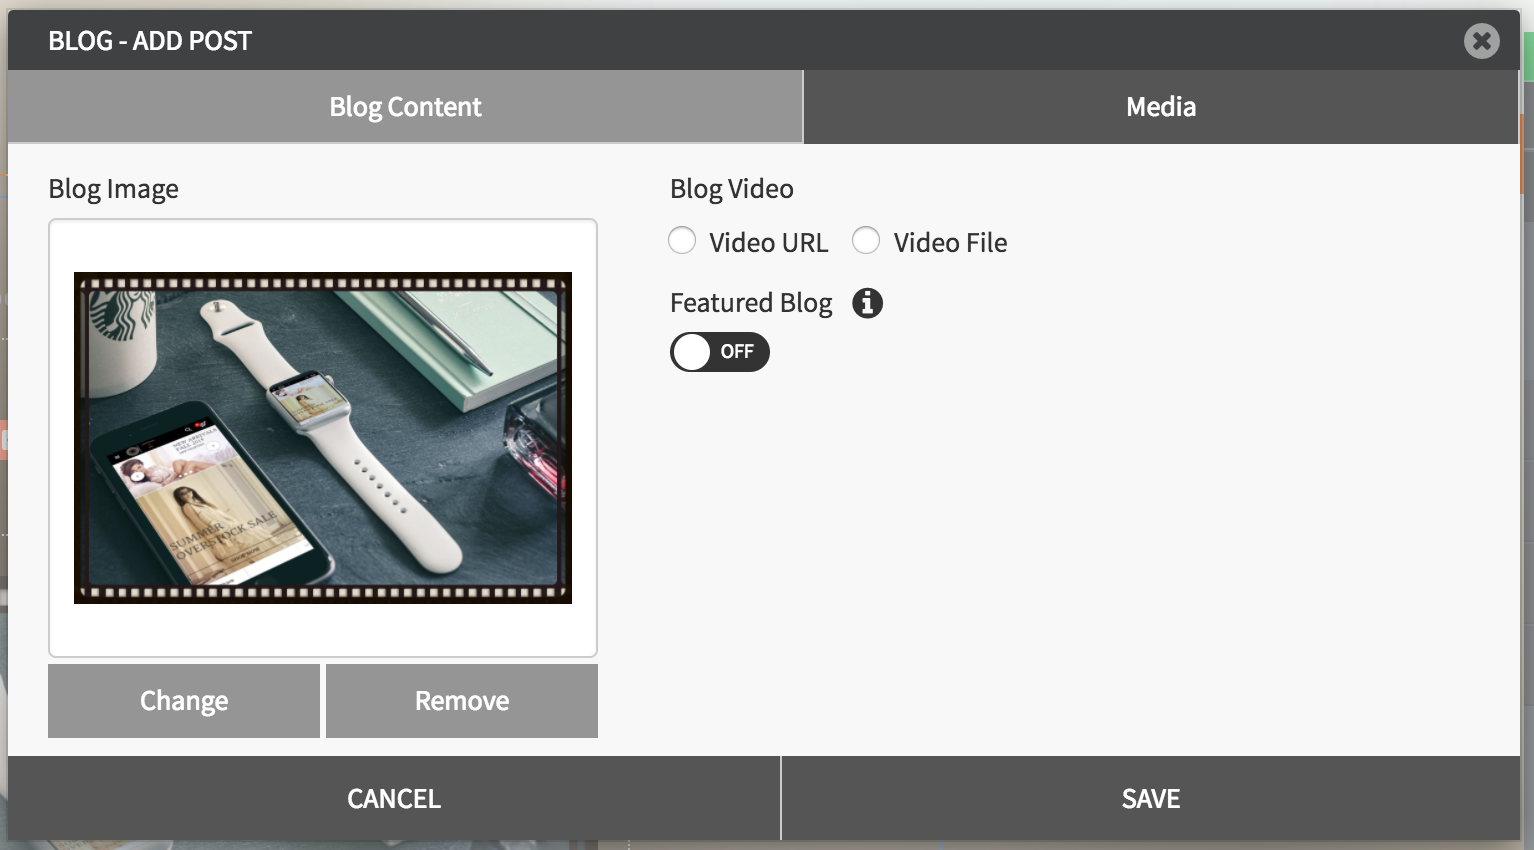The height and width of the screenshot is (850, 1534).
Task: Click the white knob on the OFF switch
Action: pyautogui.click(x=692, y=352)
